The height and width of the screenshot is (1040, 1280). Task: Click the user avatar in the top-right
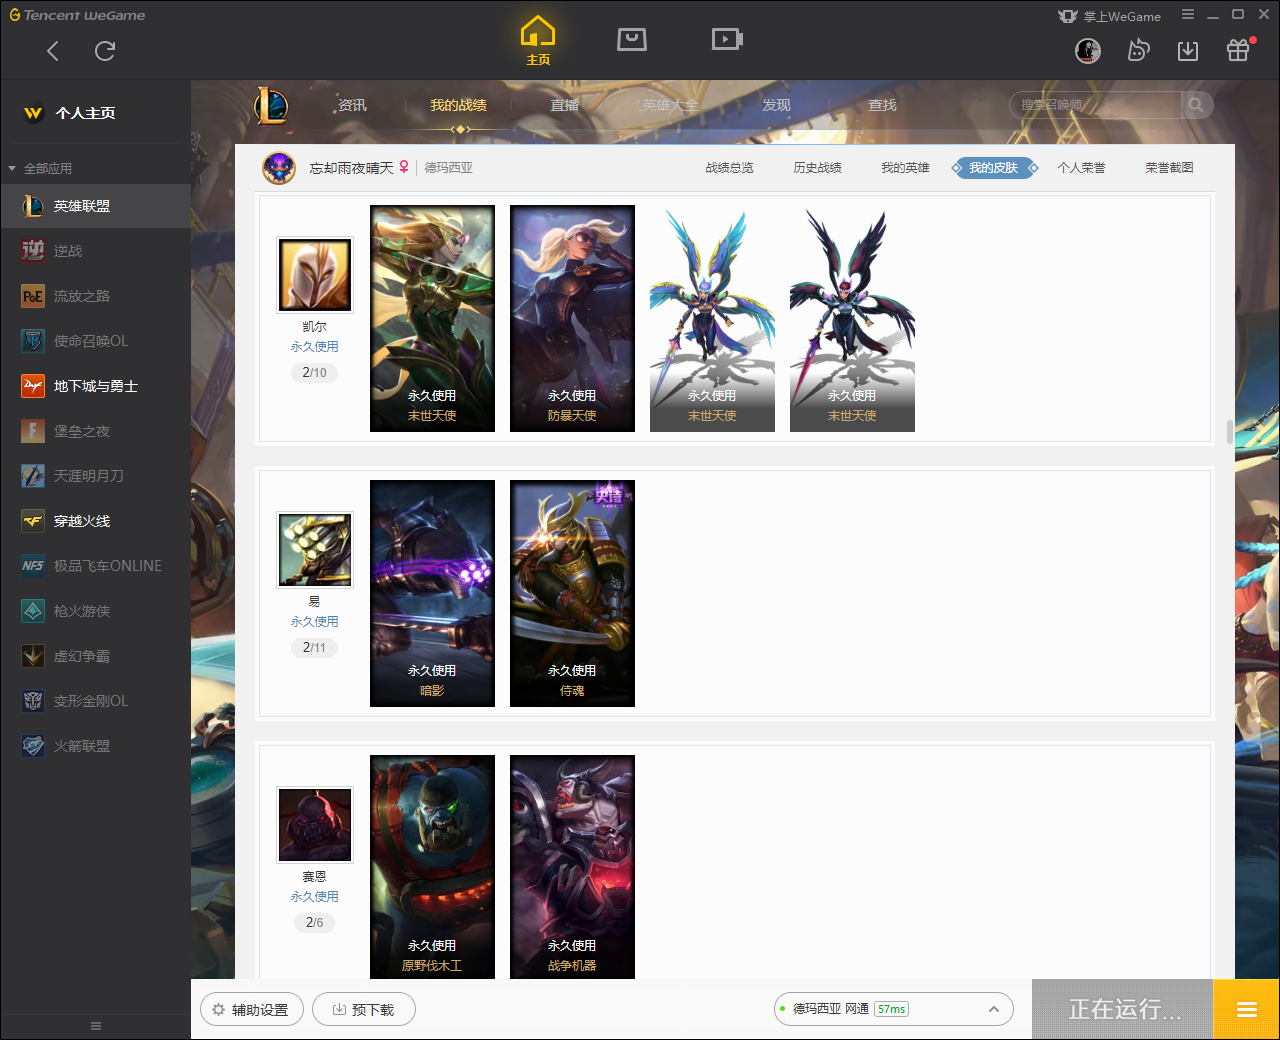[x=1088, y=51]
